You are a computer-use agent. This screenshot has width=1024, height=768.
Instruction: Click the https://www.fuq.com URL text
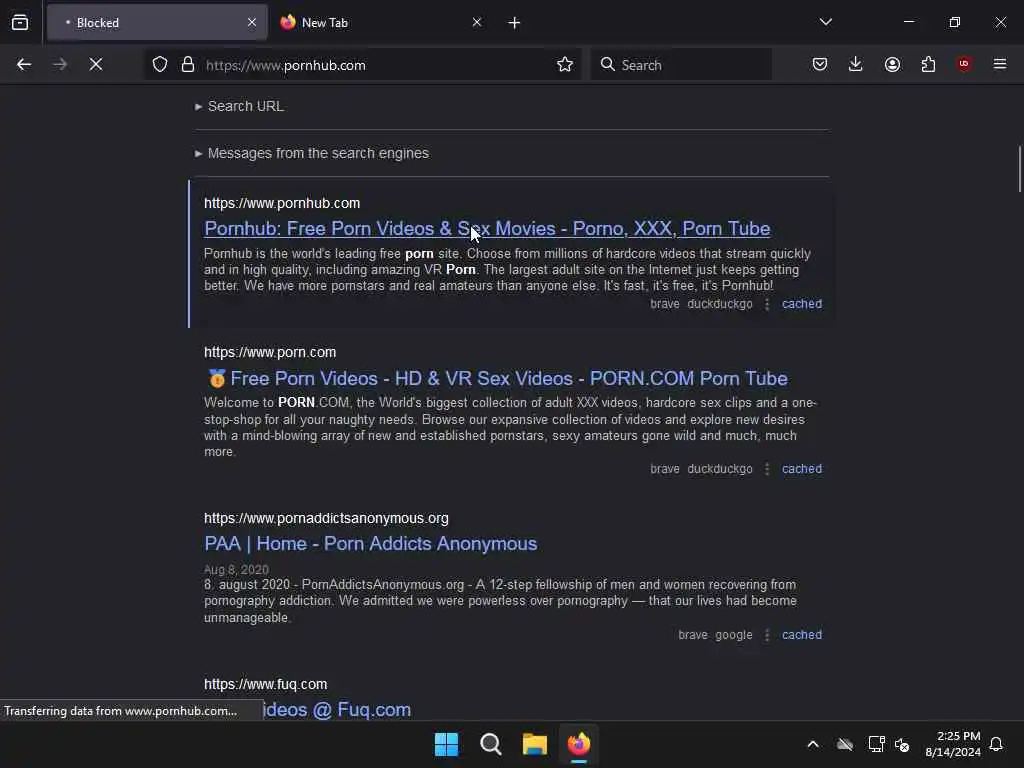click(265, 684)
